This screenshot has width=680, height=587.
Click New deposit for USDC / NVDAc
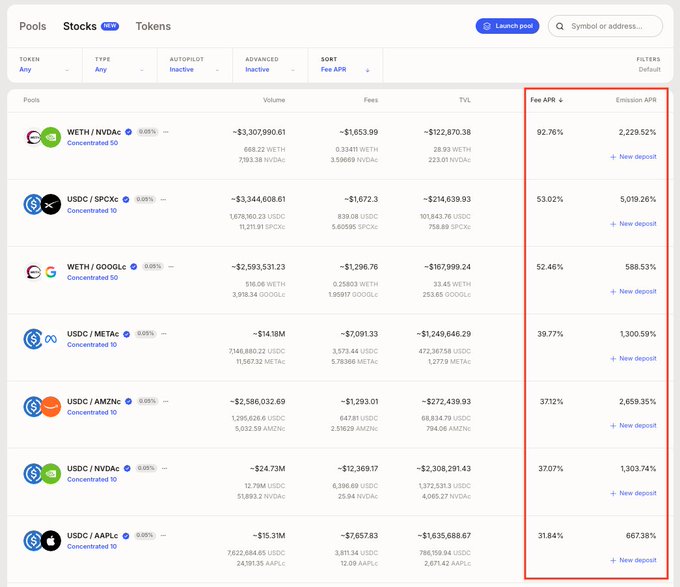tap(633, 493)
